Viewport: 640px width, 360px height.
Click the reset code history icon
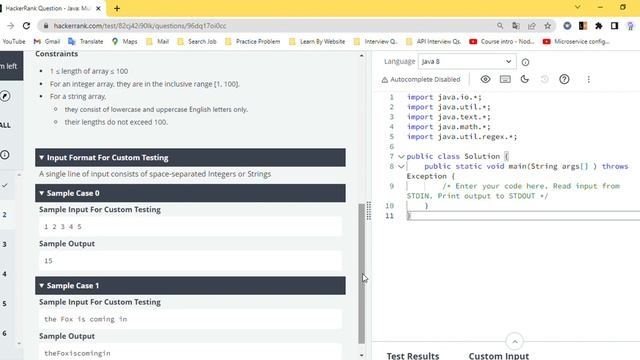pos(544,79)
